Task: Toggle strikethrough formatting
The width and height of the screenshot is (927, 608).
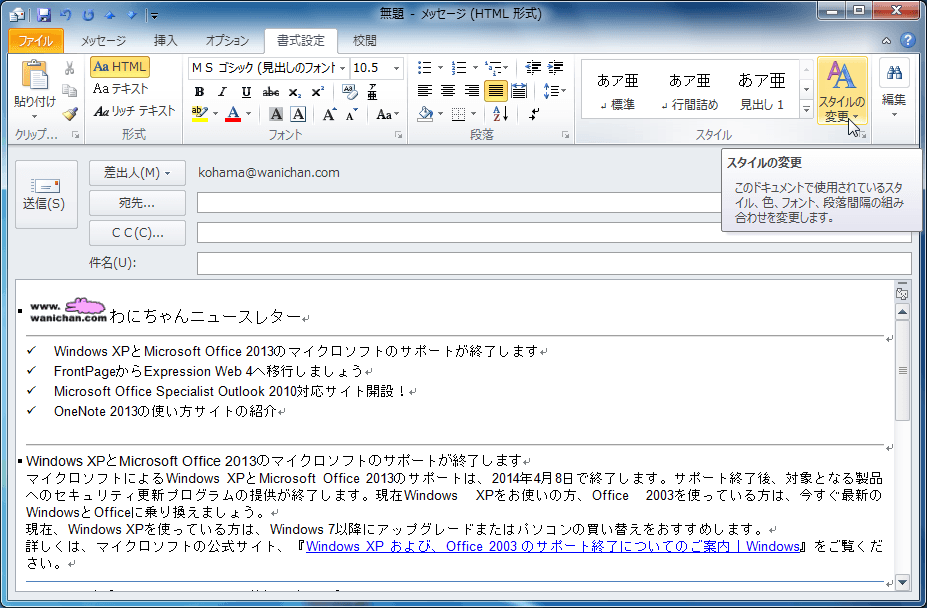Action: tap(271, 92)
